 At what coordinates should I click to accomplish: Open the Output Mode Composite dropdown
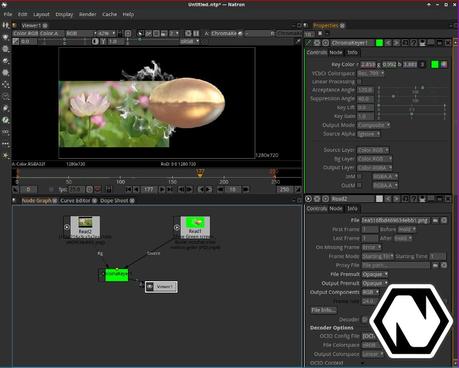coord(373,125)
